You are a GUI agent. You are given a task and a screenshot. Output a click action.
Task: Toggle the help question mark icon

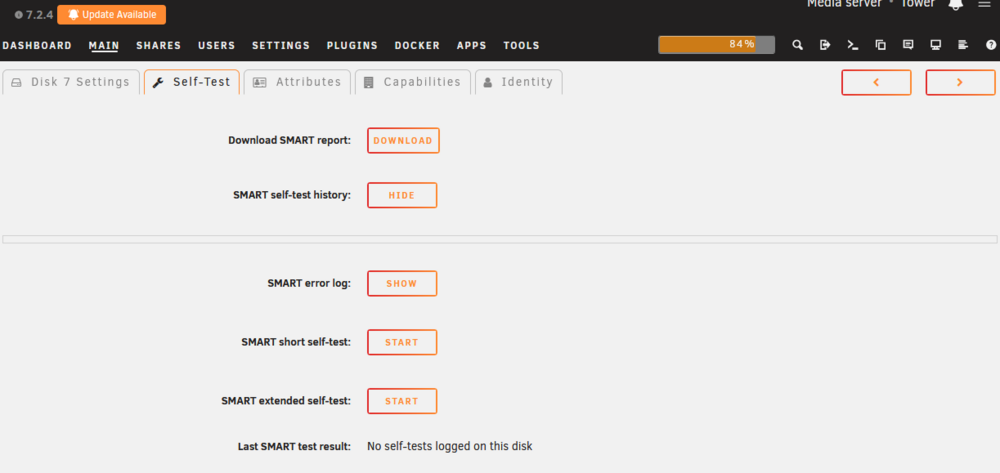991,45
